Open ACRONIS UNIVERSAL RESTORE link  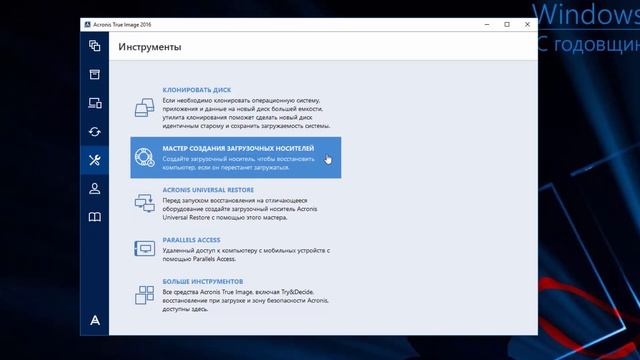click(208, 190)
